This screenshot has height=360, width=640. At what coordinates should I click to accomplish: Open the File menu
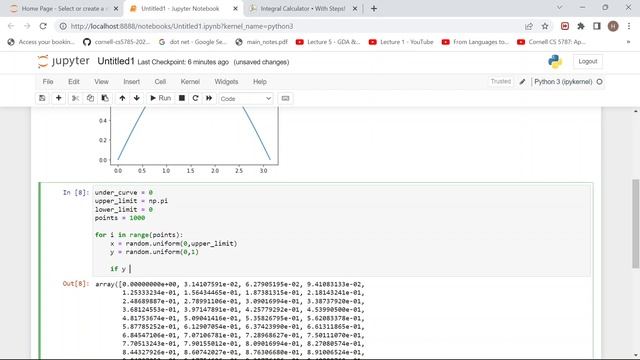pos(48,82)
